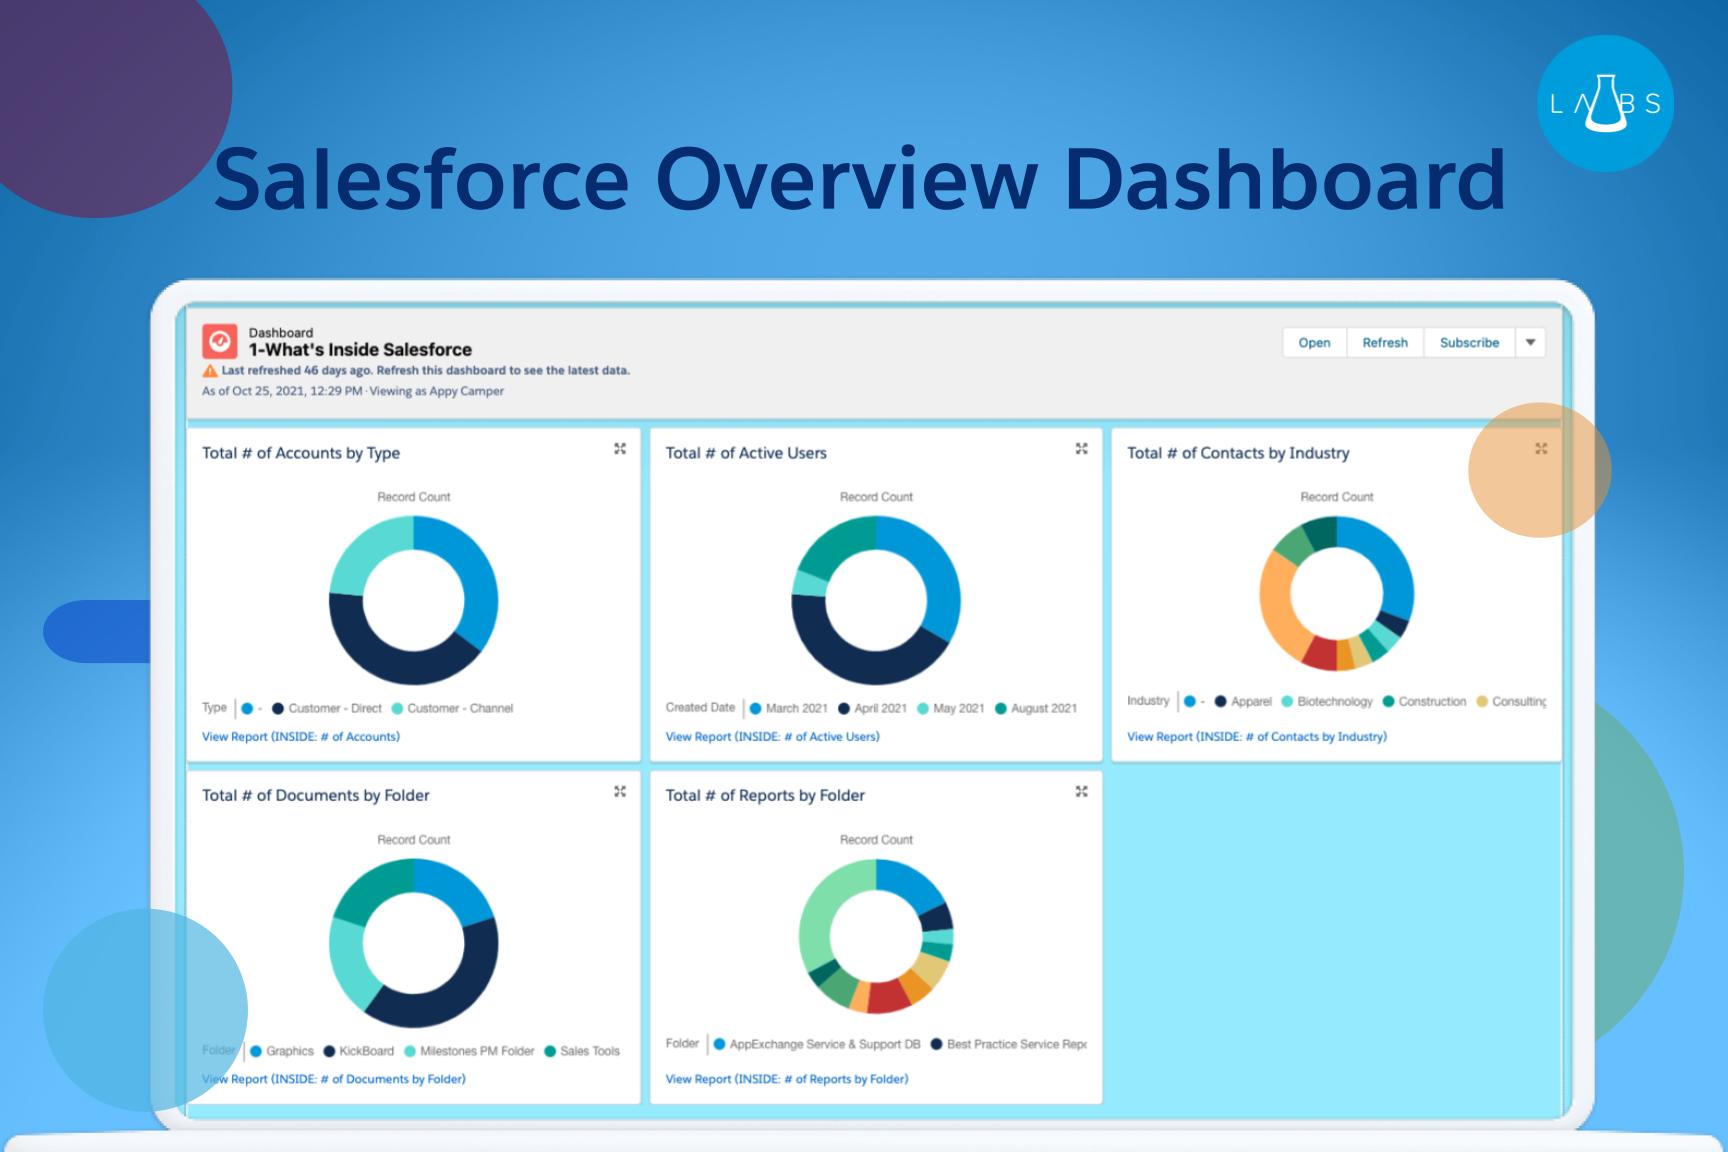Click the Labs flask logo
The height and width of the screenshot is (1152, 1728).
(x=1605, y=104)
